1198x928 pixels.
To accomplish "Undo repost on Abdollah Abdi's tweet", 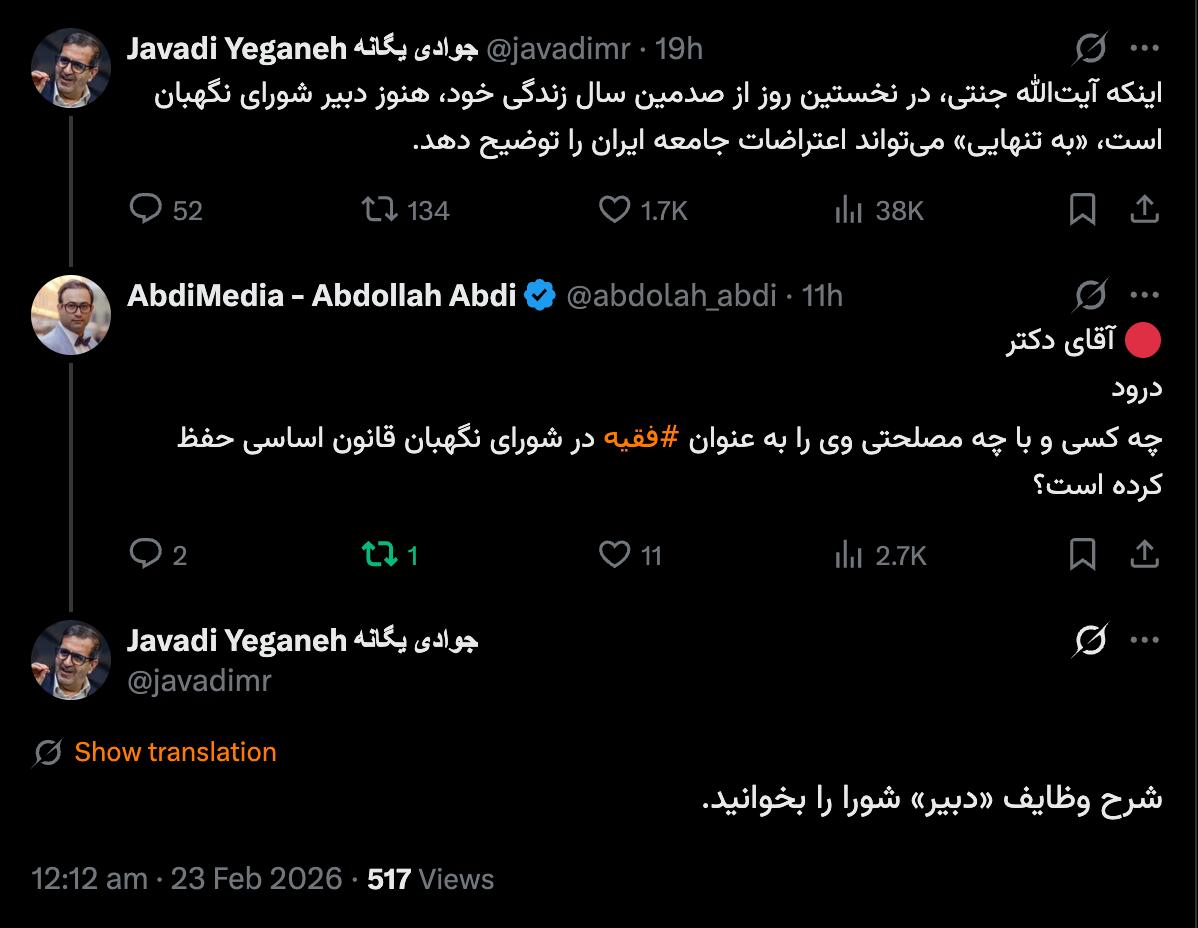I will click(380, 554).
